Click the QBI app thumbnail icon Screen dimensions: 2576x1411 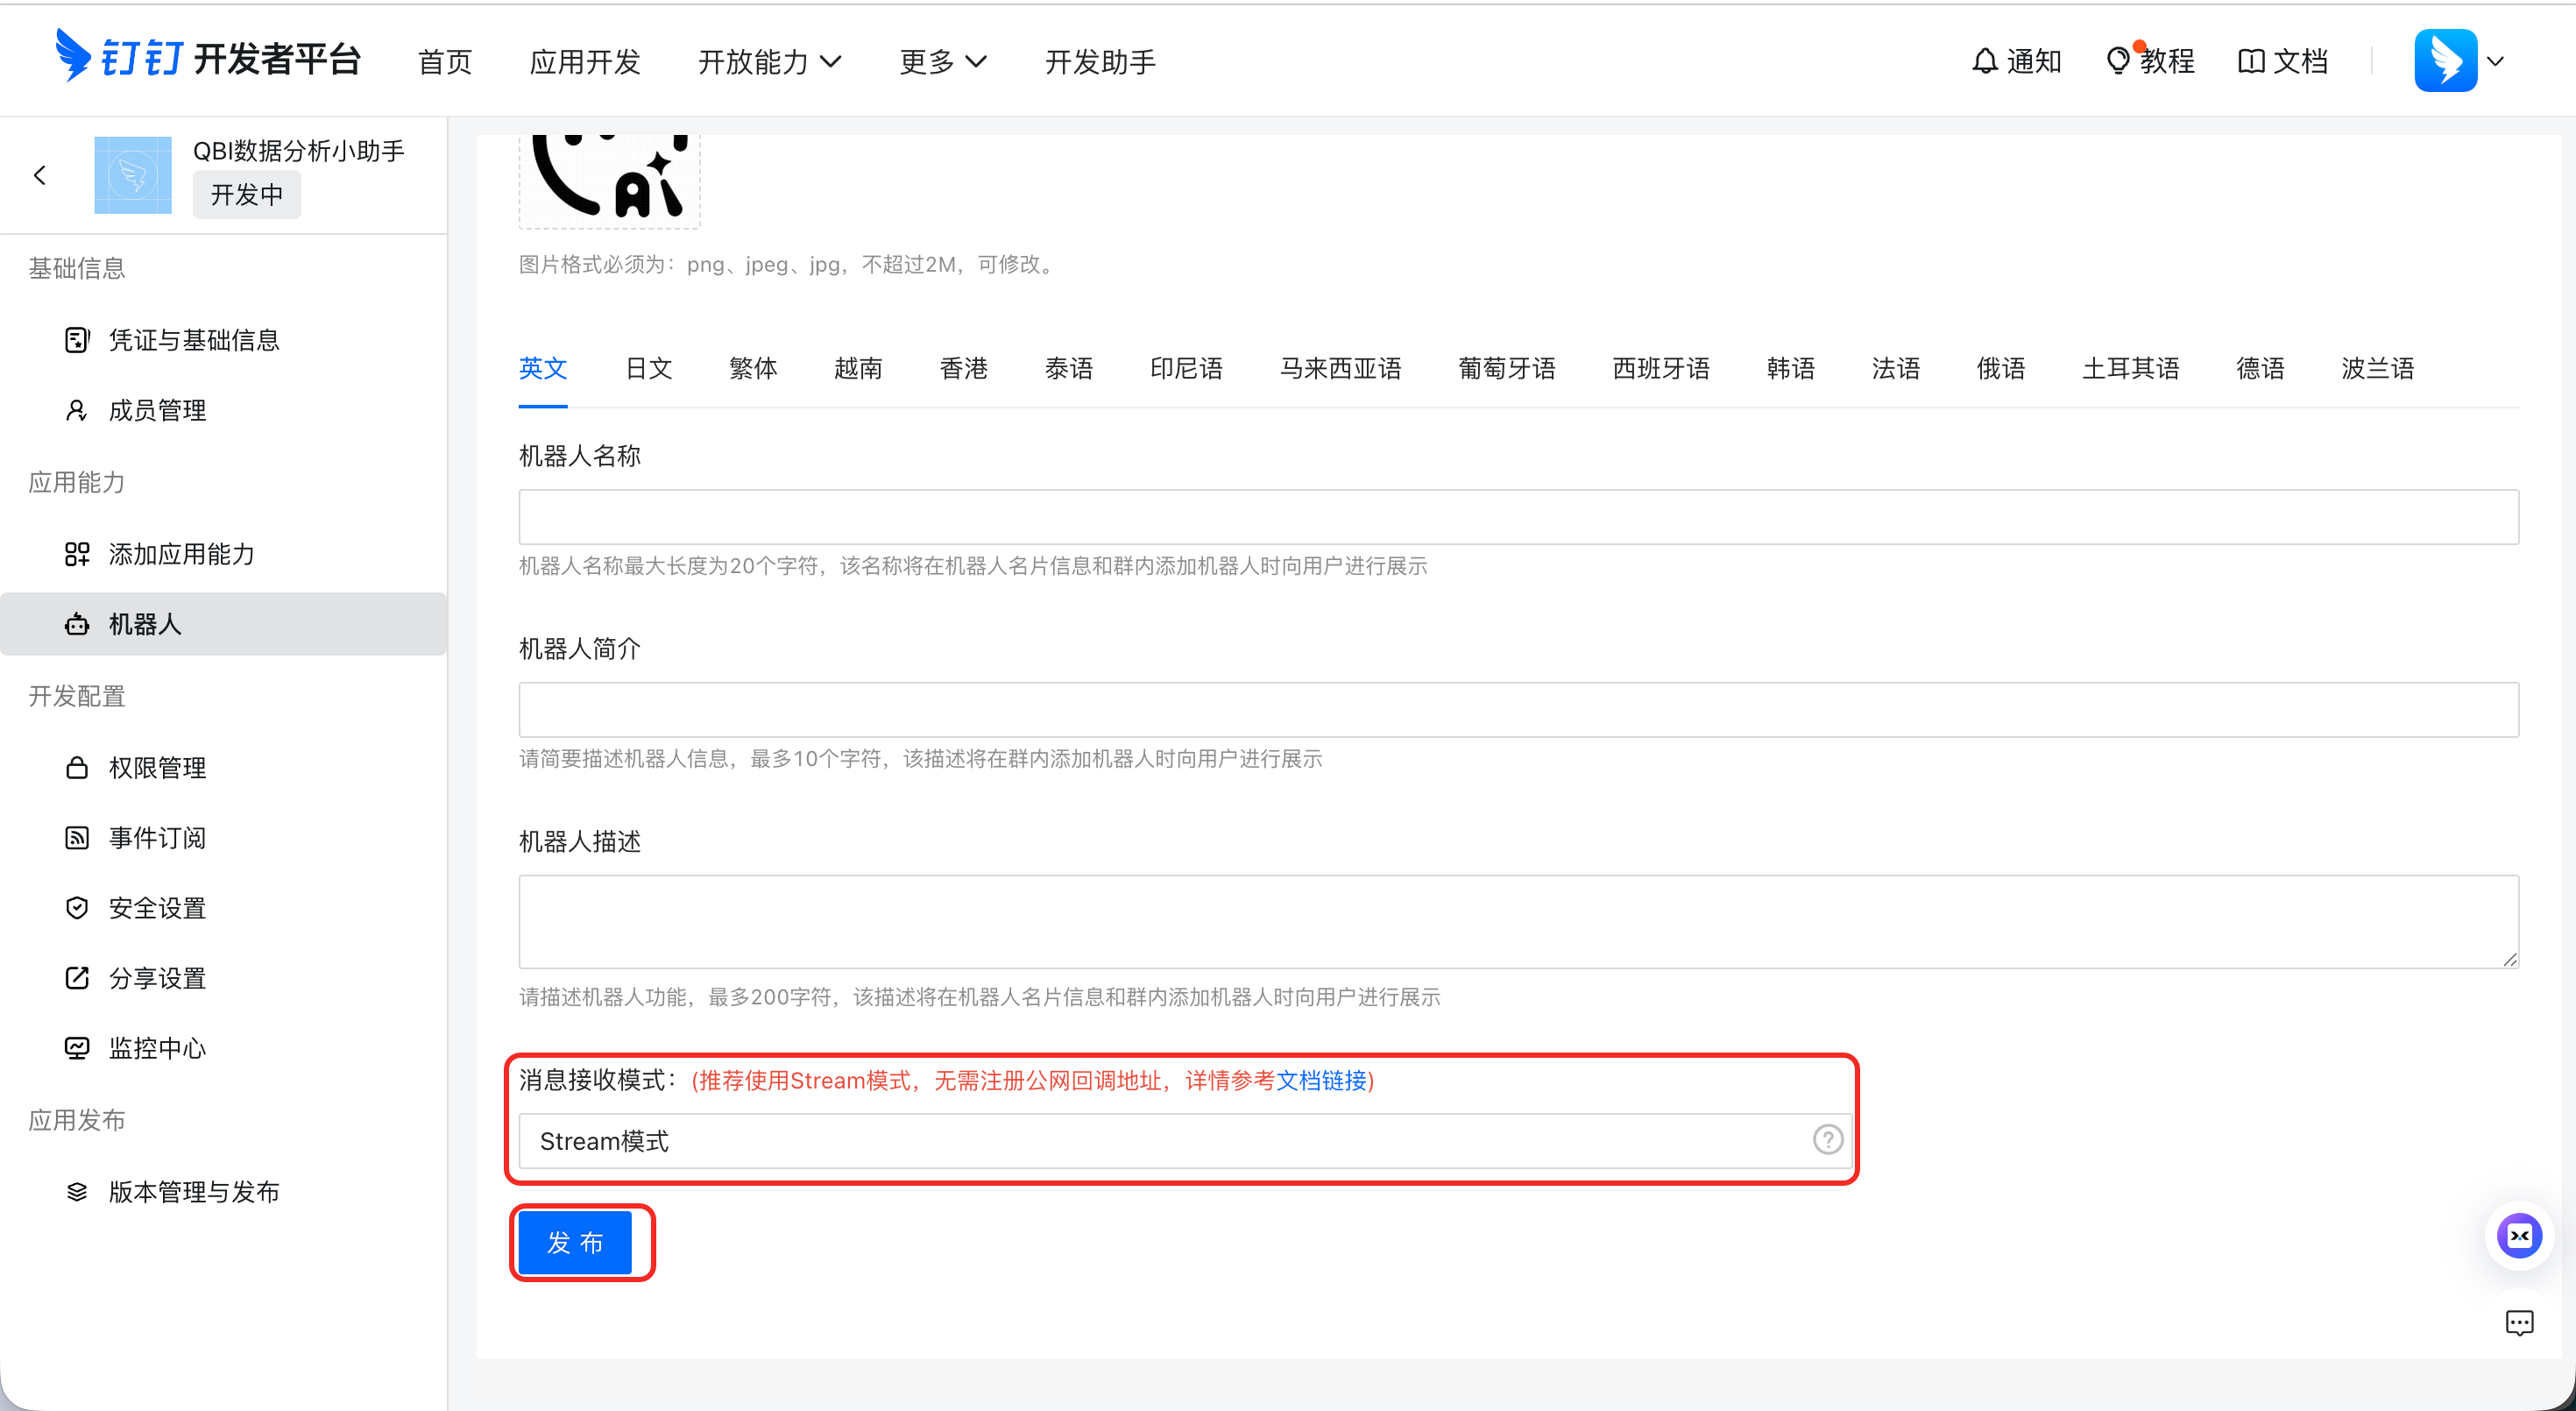click(133, 175)
